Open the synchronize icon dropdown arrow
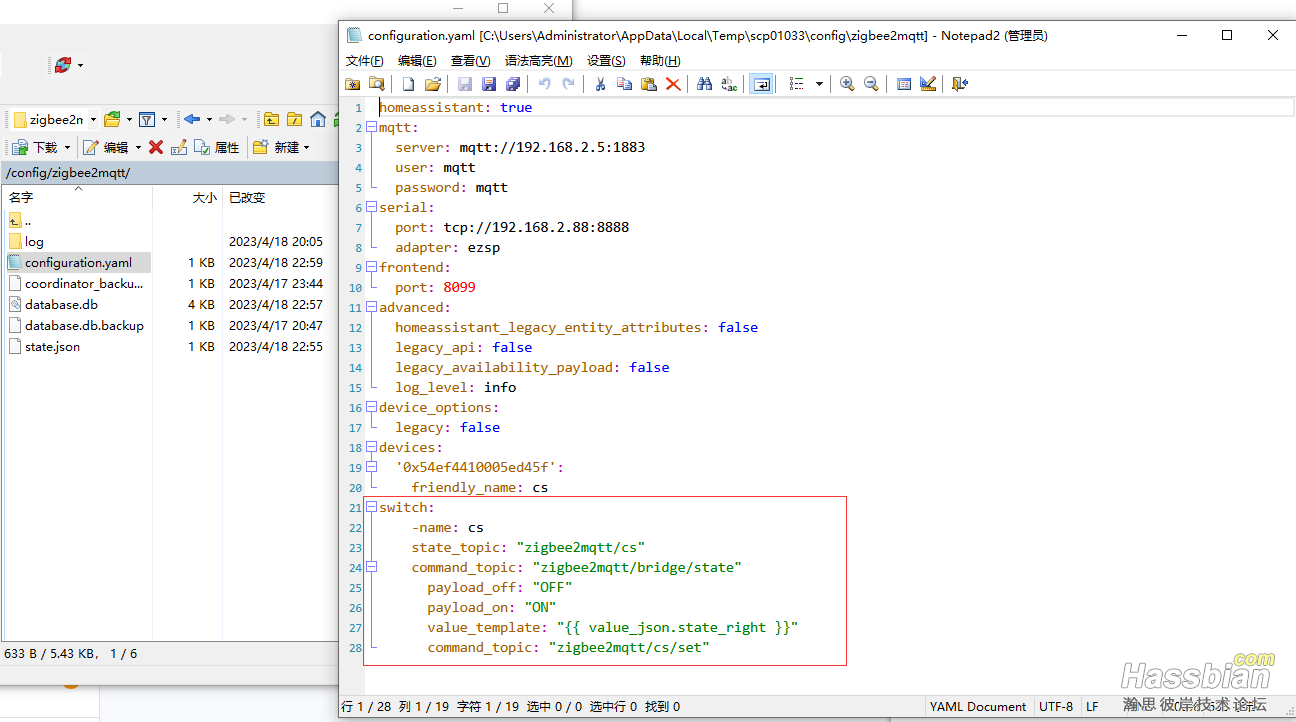1296x722 pixels. [80, 66]
